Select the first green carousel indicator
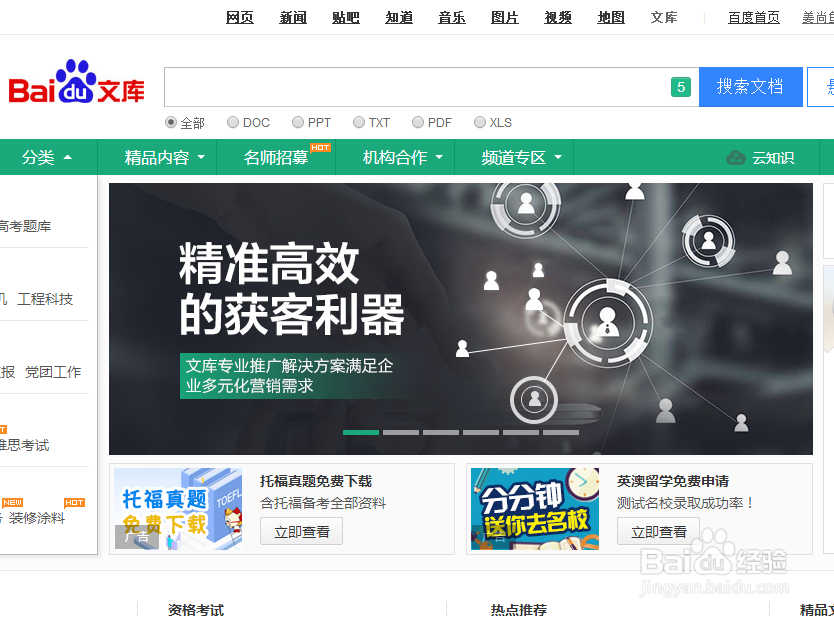 click(x=361, y=432)
